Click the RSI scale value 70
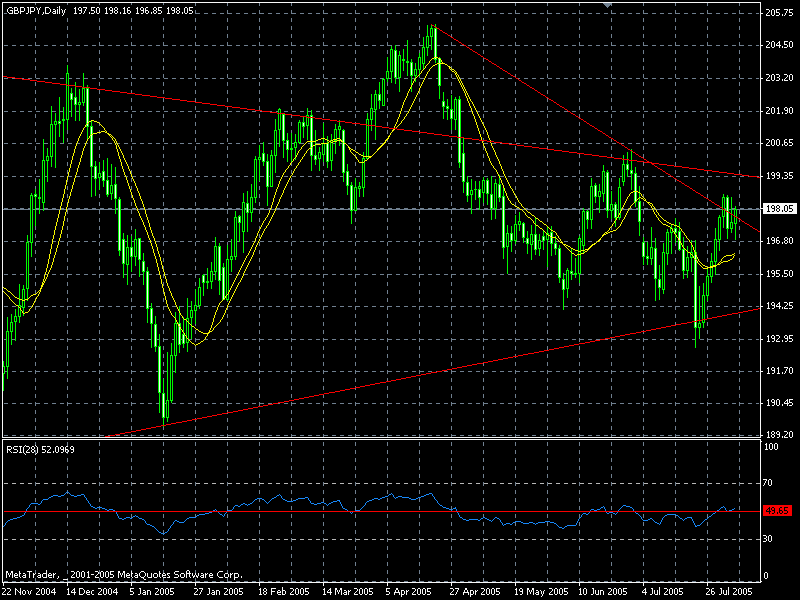The height and width of the screenshot is (600, 800). [x=768, y=483]
